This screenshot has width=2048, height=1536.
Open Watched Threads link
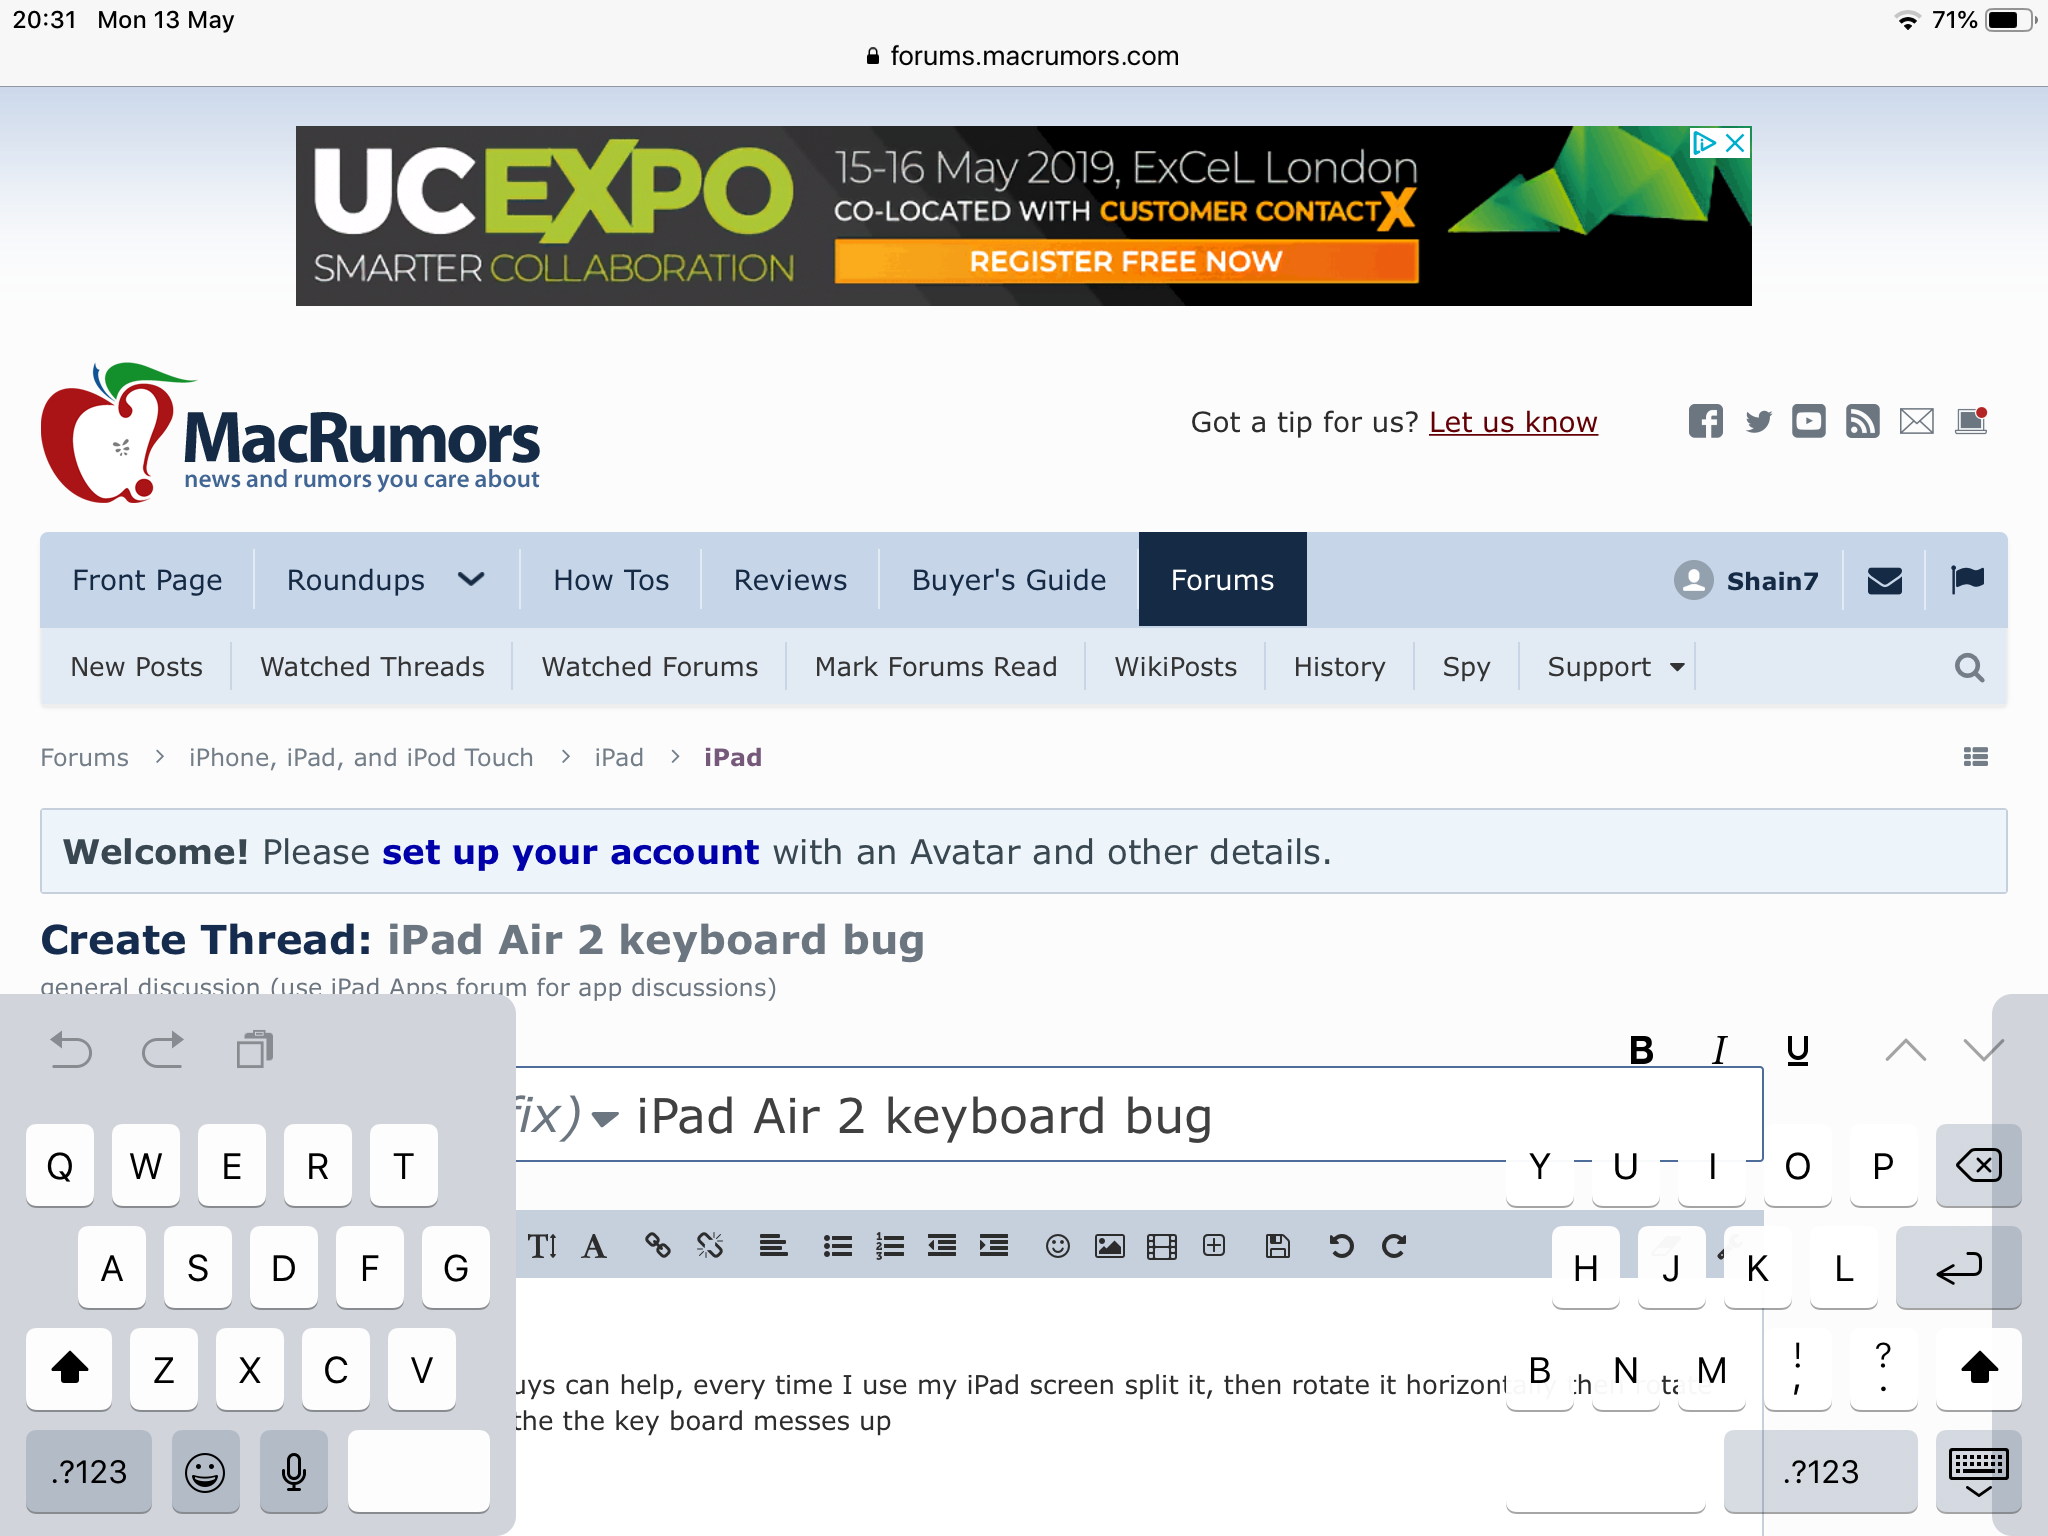(372, 667)
